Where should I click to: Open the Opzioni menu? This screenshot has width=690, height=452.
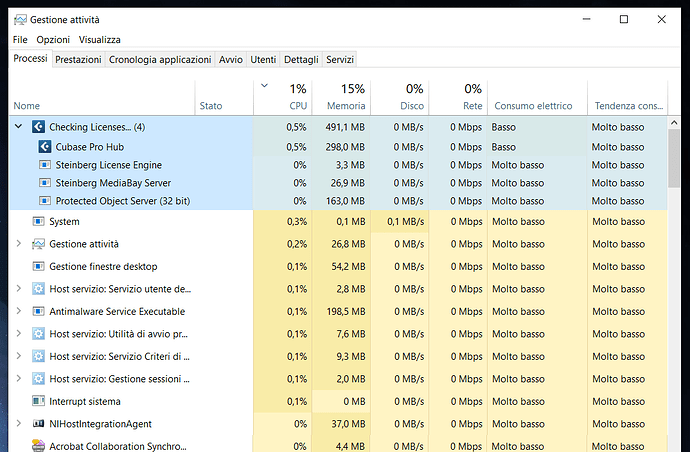[x=53, y=40]
